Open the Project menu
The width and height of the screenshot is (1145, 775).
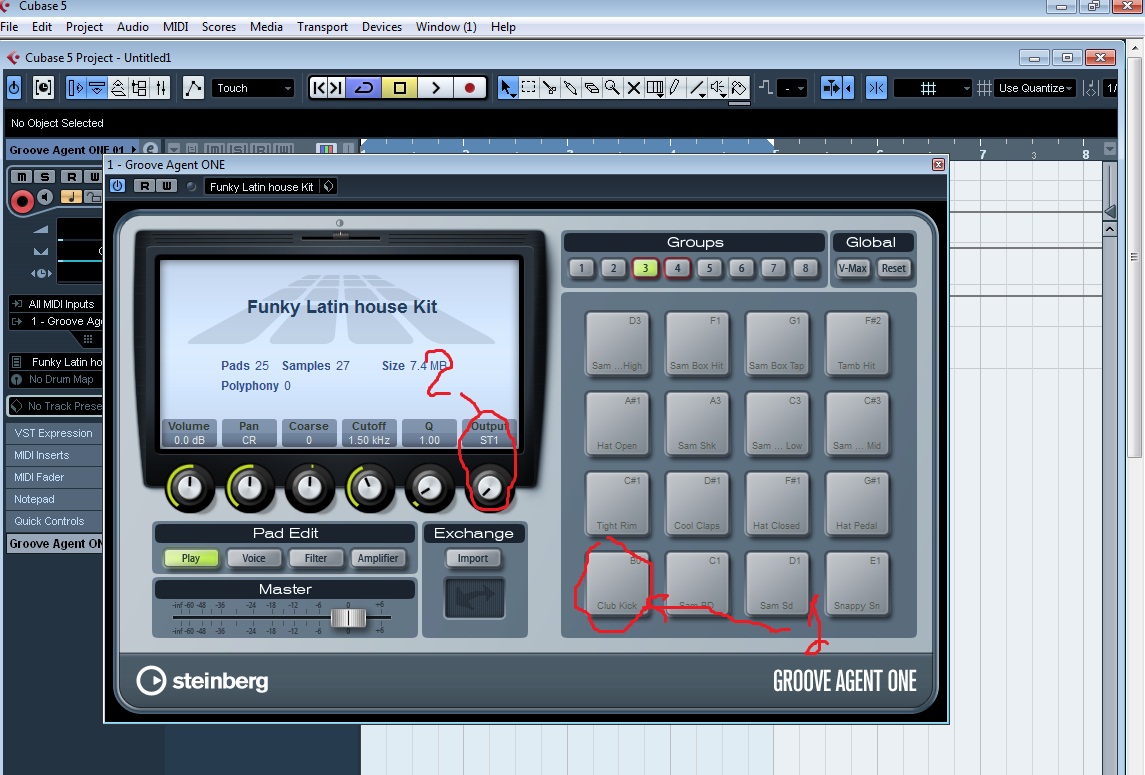pos(84,26)
